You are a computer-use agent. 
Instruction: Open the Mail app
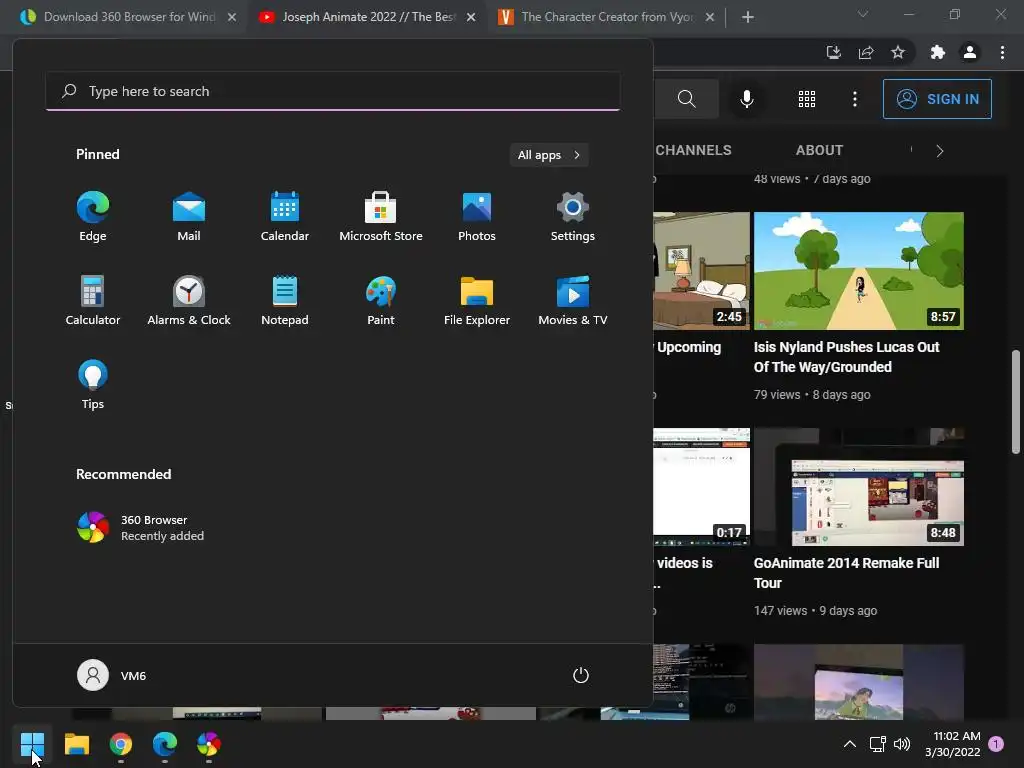click(x=189, y=216)
